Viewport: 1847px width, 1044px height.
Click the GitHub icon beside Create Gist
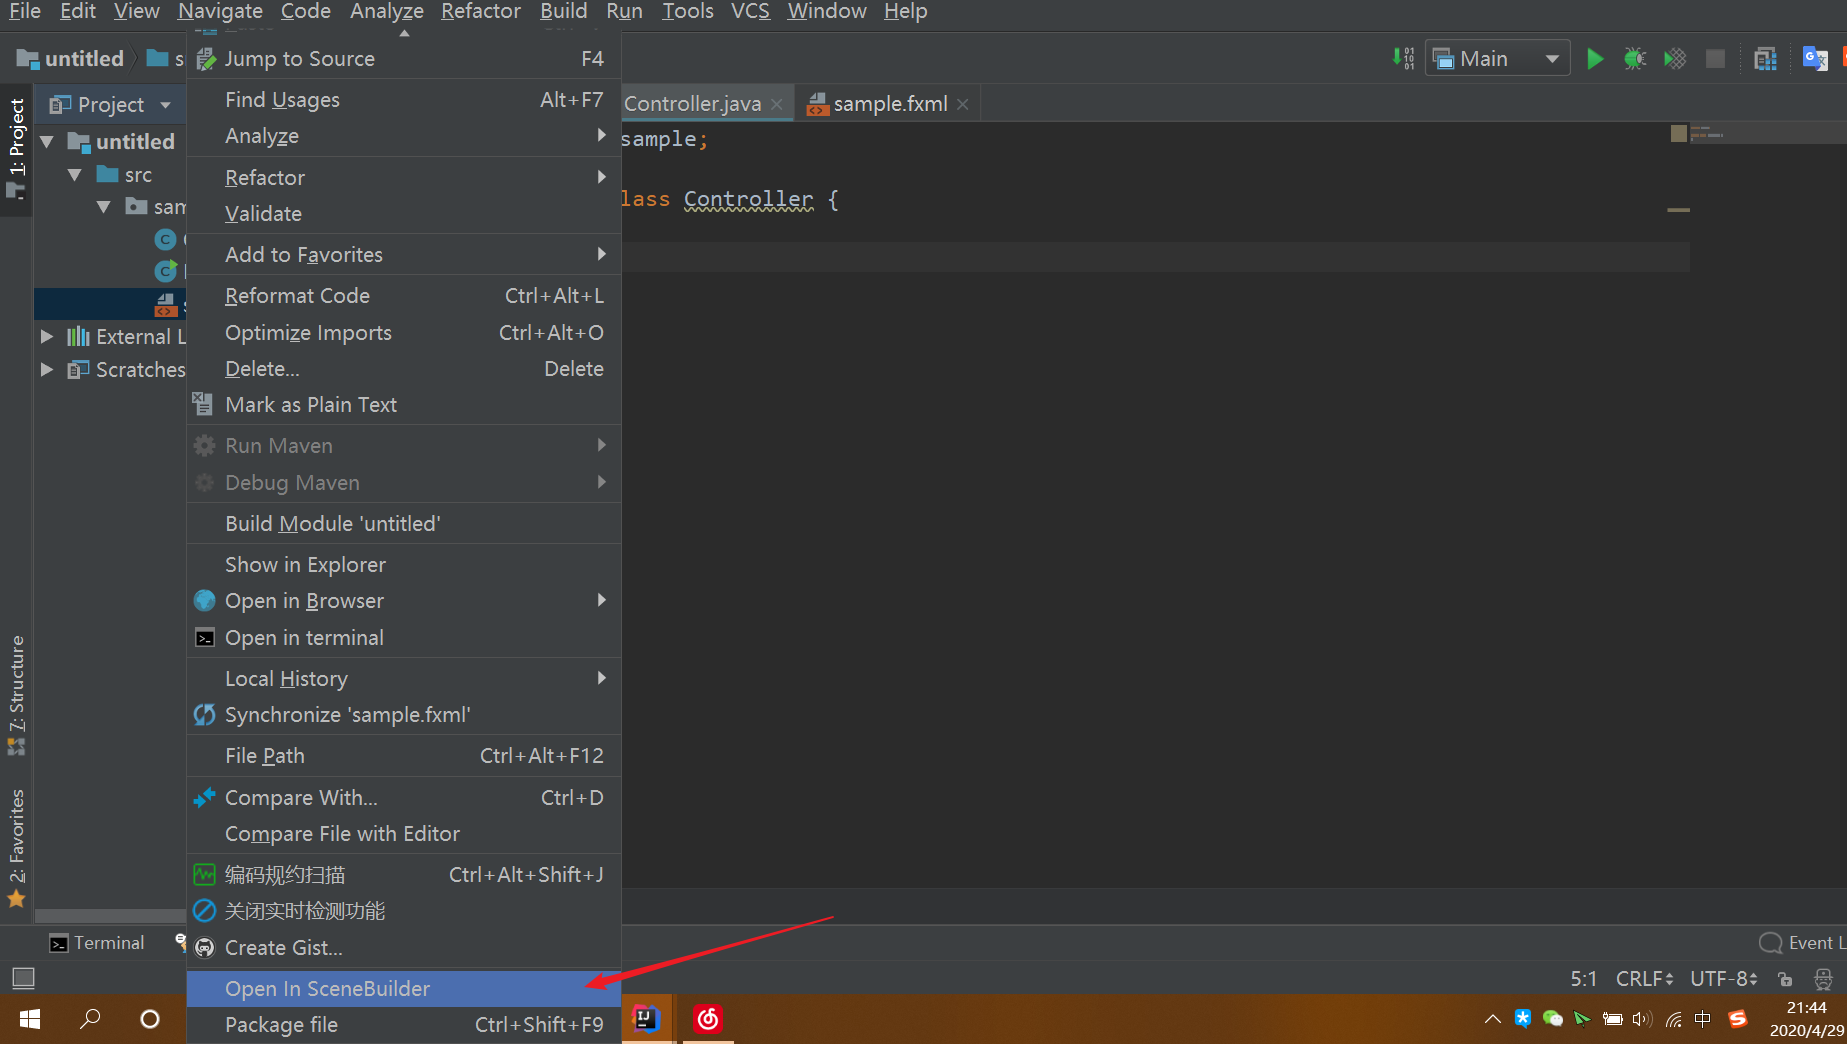(x=204, y=947)
